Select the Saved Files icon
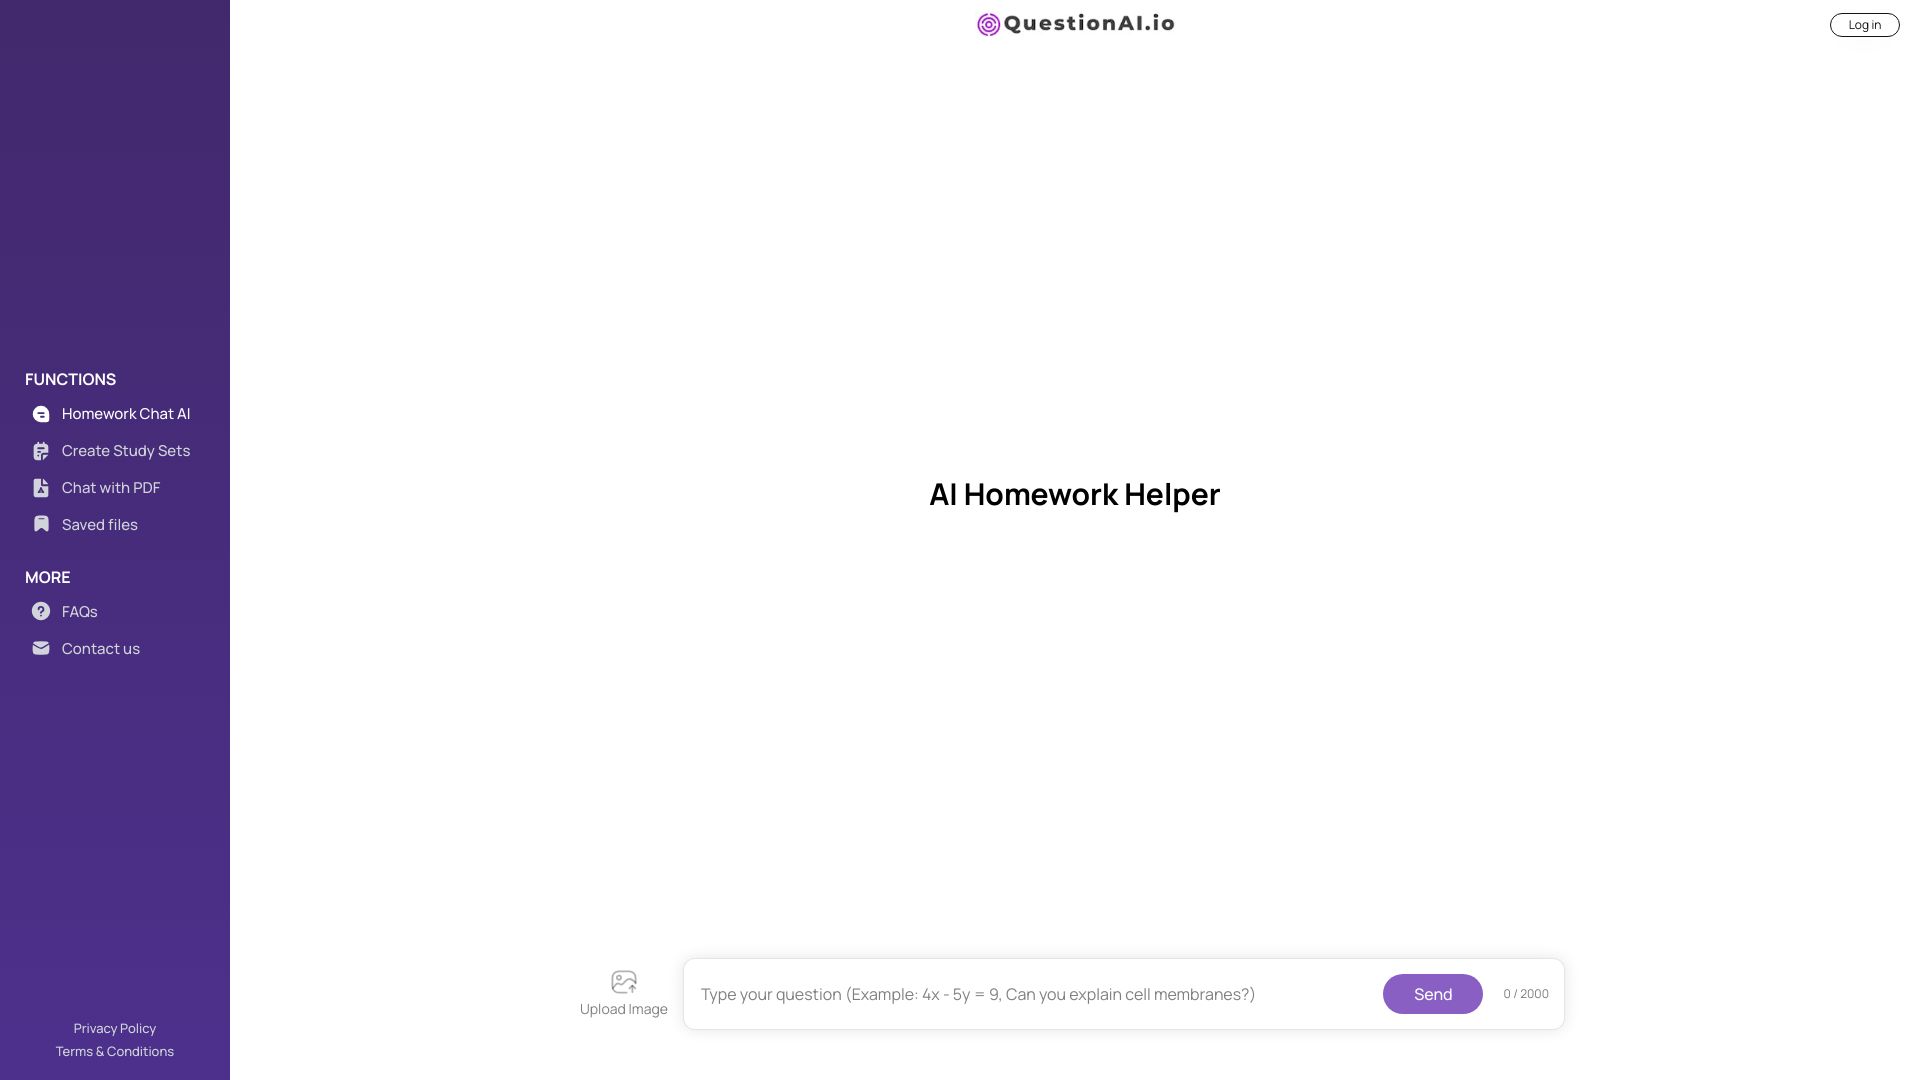 pos(40,525)
